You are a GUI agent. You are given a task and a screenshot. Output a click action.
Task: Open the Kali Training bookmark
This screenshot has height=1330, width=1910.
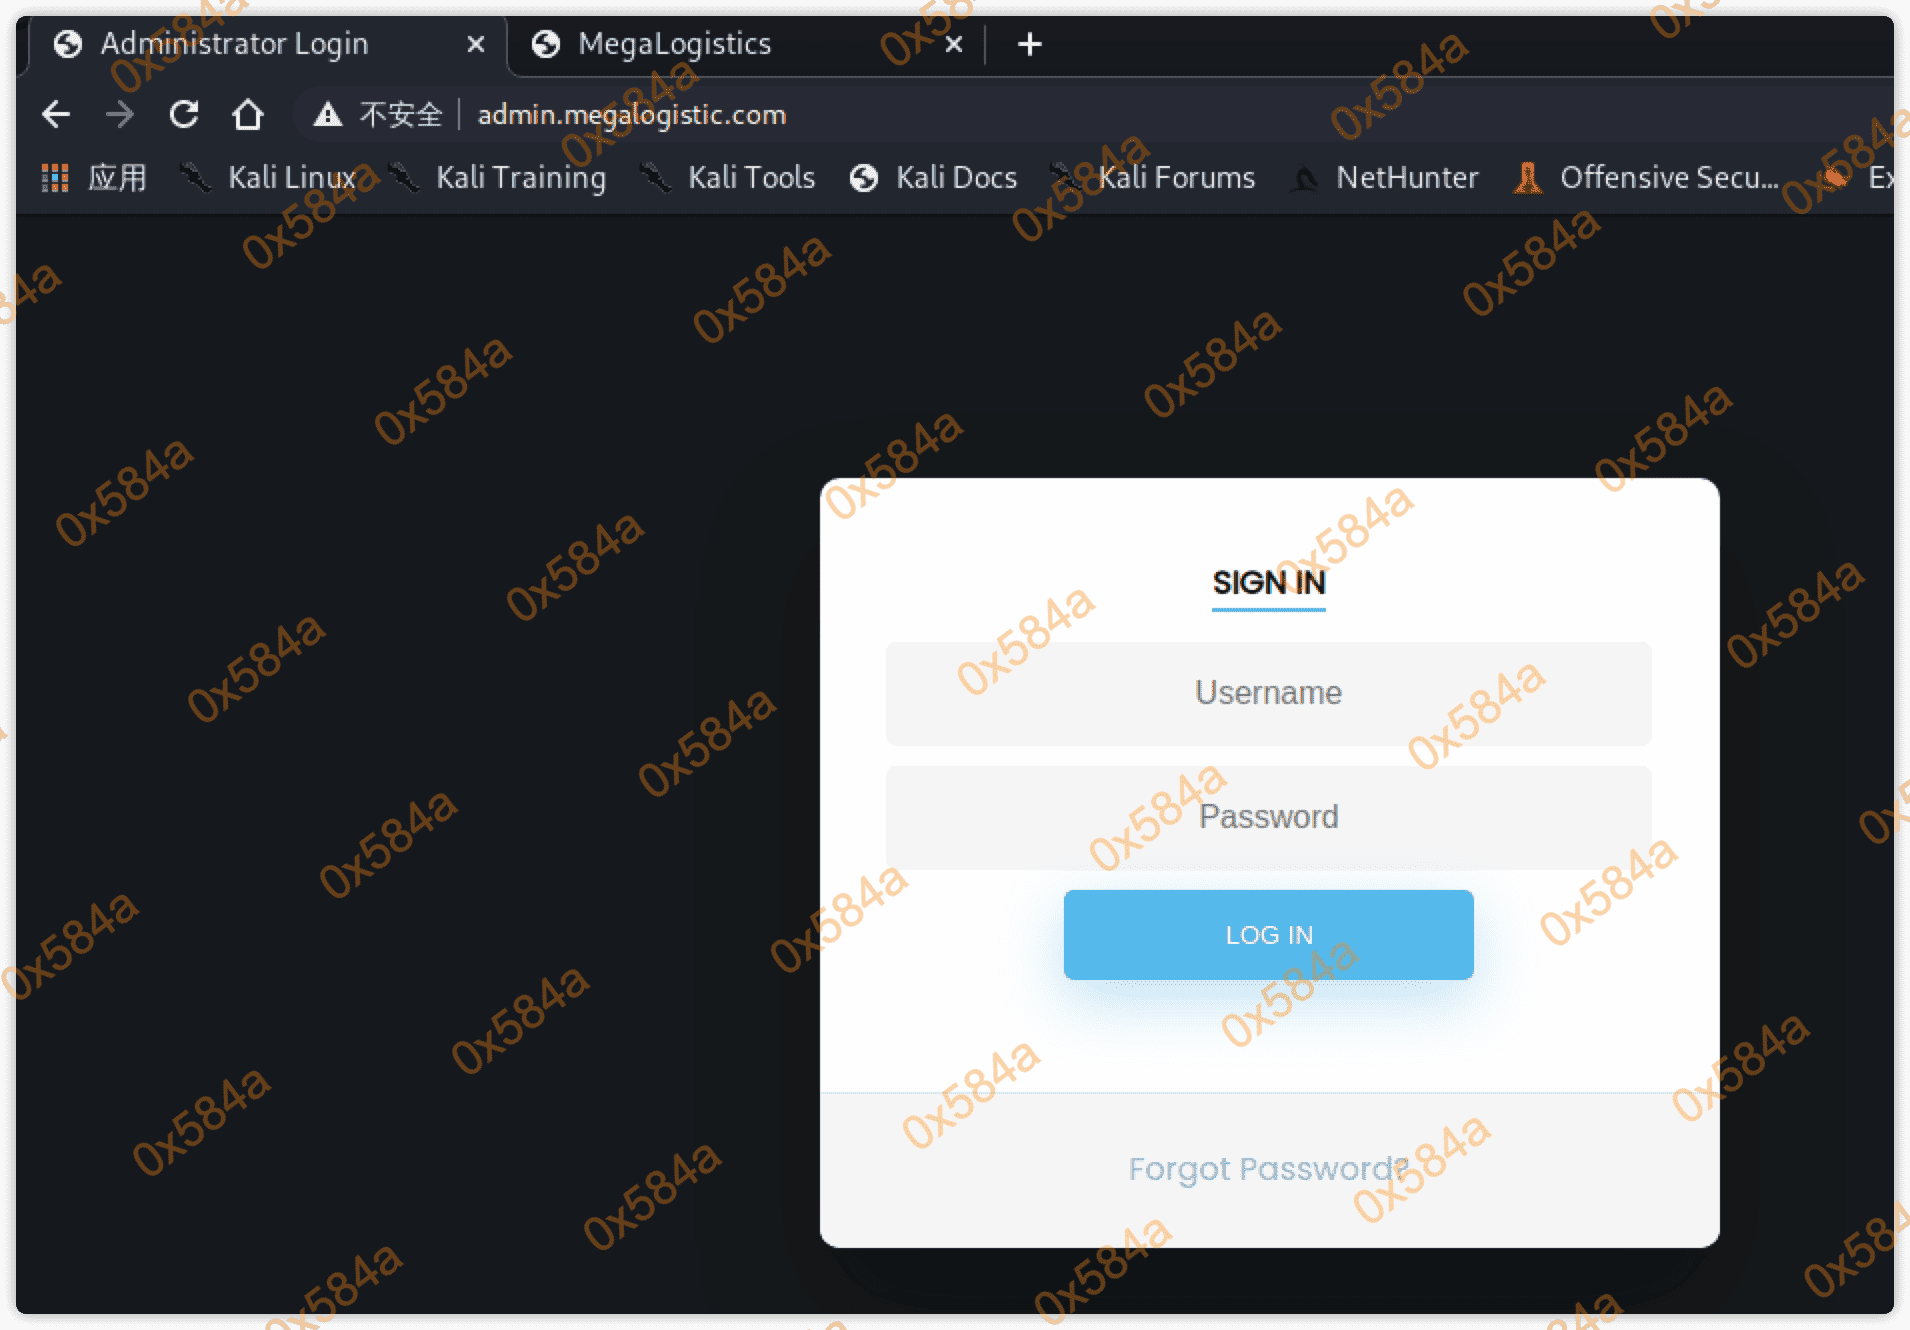coord(499,178)
